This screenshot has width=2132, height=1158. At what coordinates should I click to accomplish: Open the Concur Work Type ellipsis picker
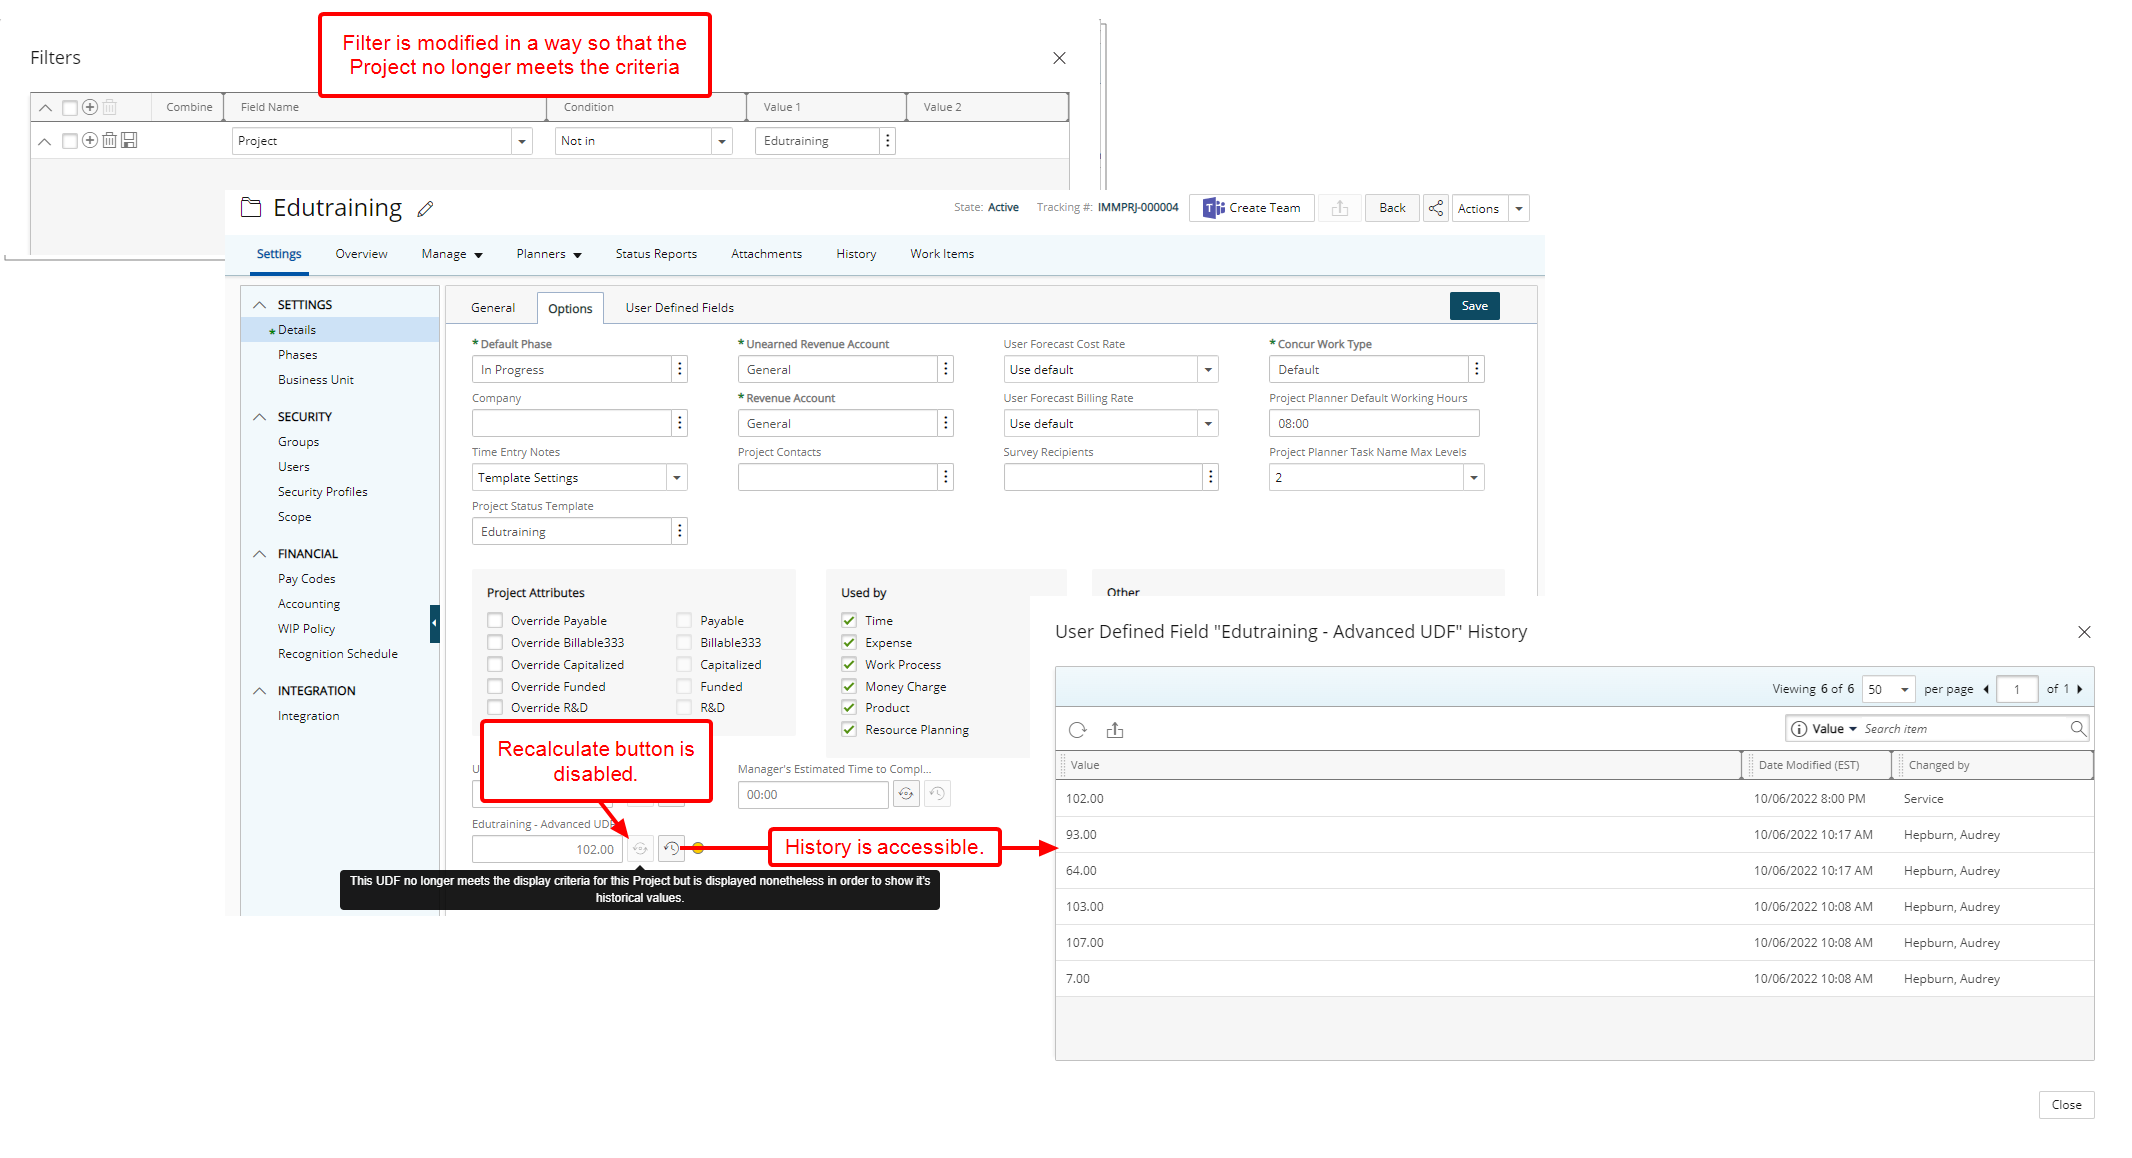tap(1477, 369)
